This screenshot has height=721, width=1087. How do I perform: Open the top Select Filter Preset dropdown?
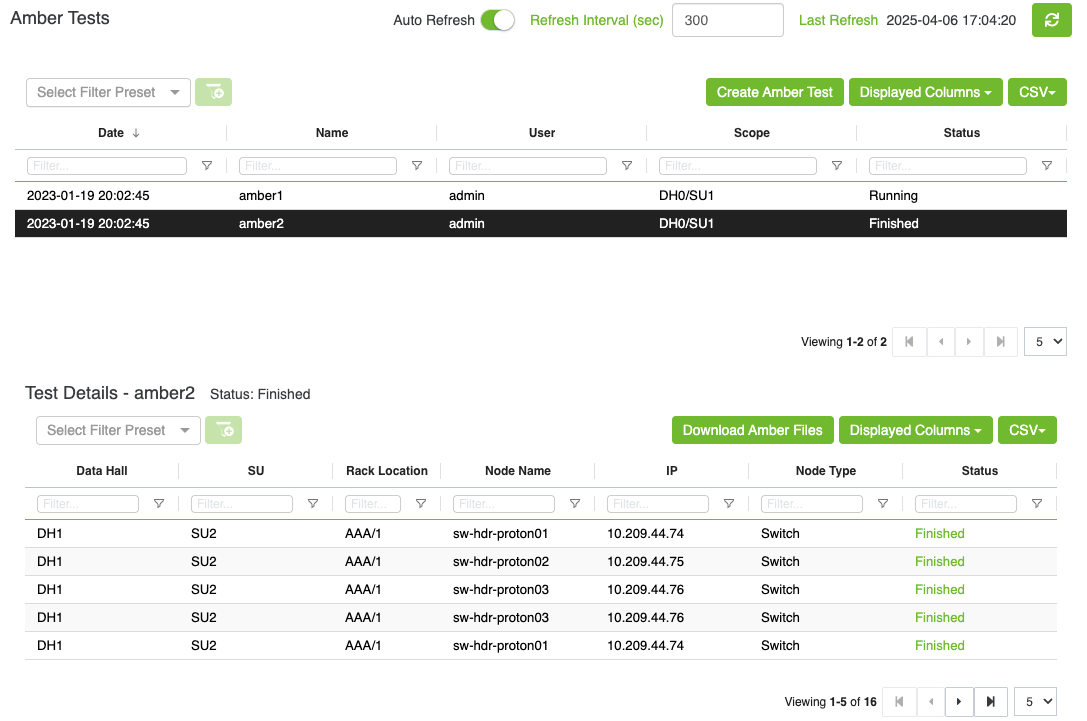[x=108, y=92]
